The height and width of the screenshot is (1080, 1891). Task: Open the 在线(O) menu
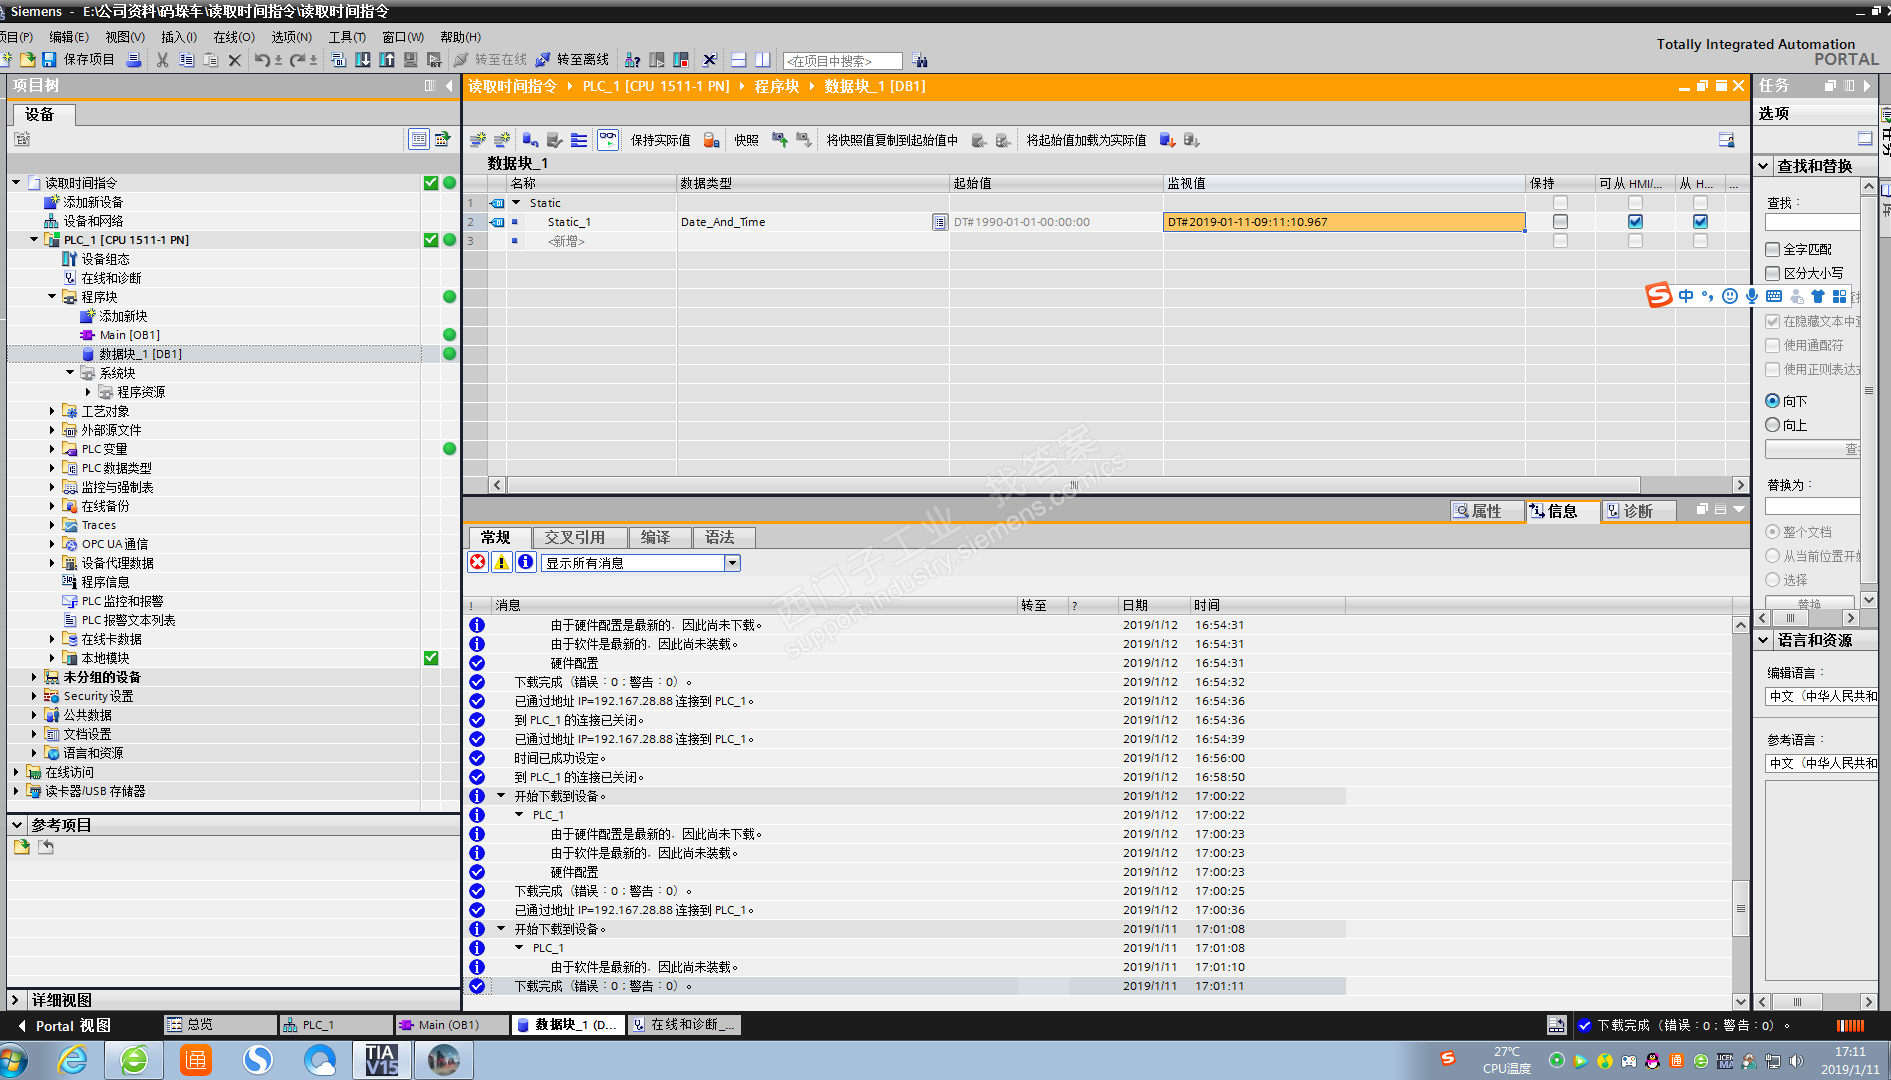(x=234, y=37)
